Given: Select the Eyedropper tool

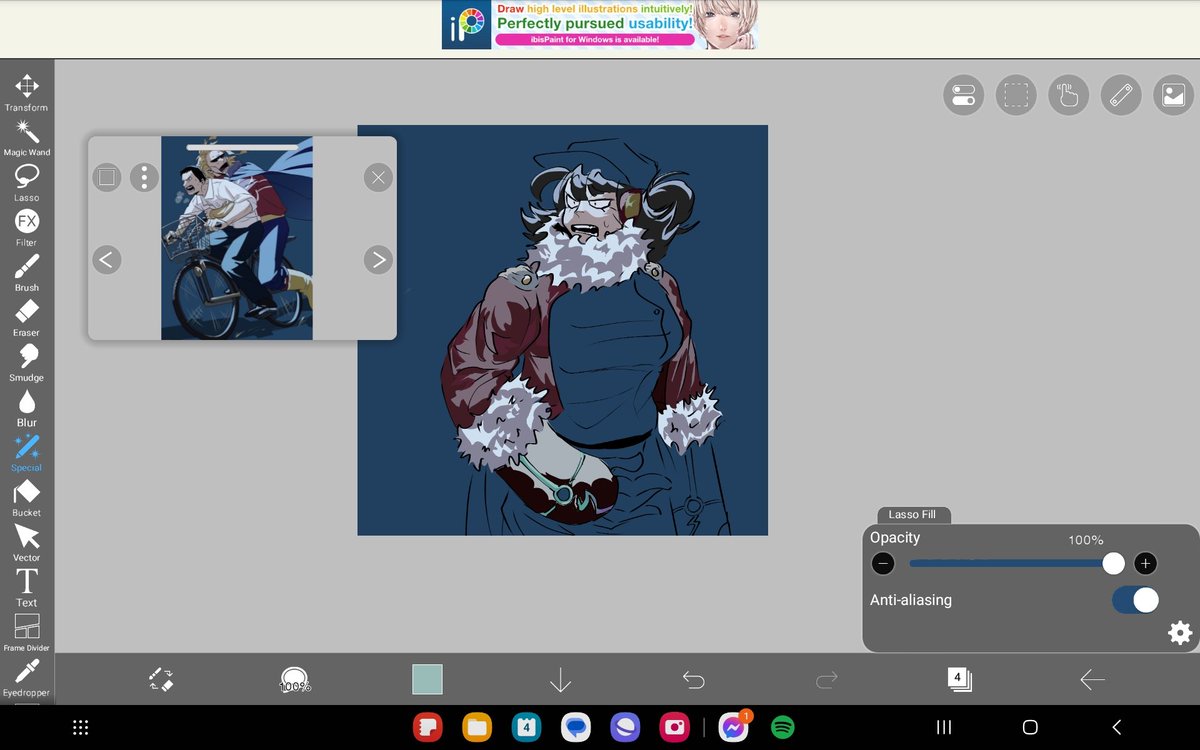Looking at the screenshot, I should 27,678.
